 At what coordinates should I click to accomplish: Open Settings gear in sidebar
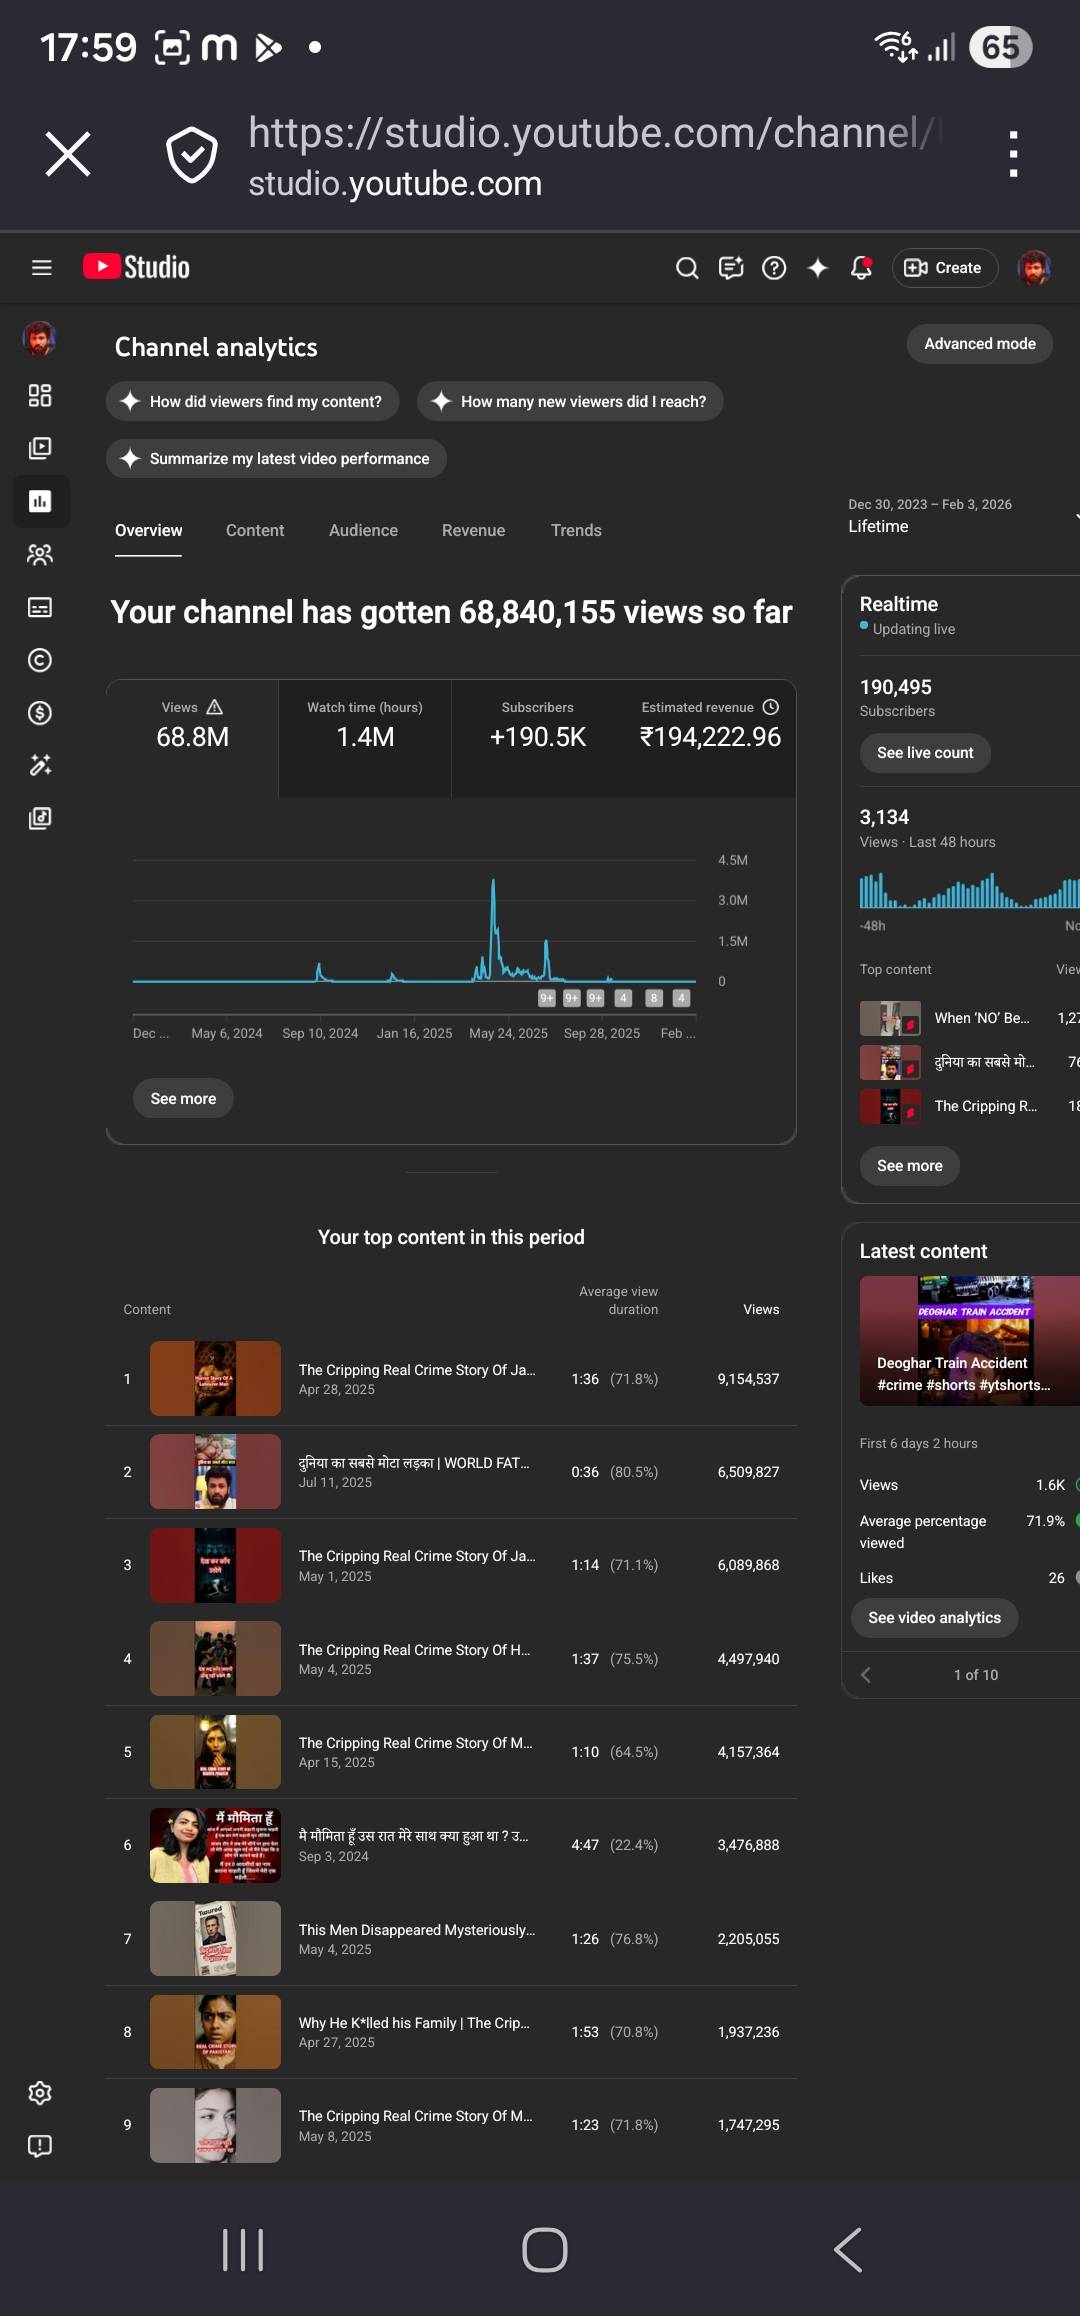pyautogui.click(x=40, y=2093)
